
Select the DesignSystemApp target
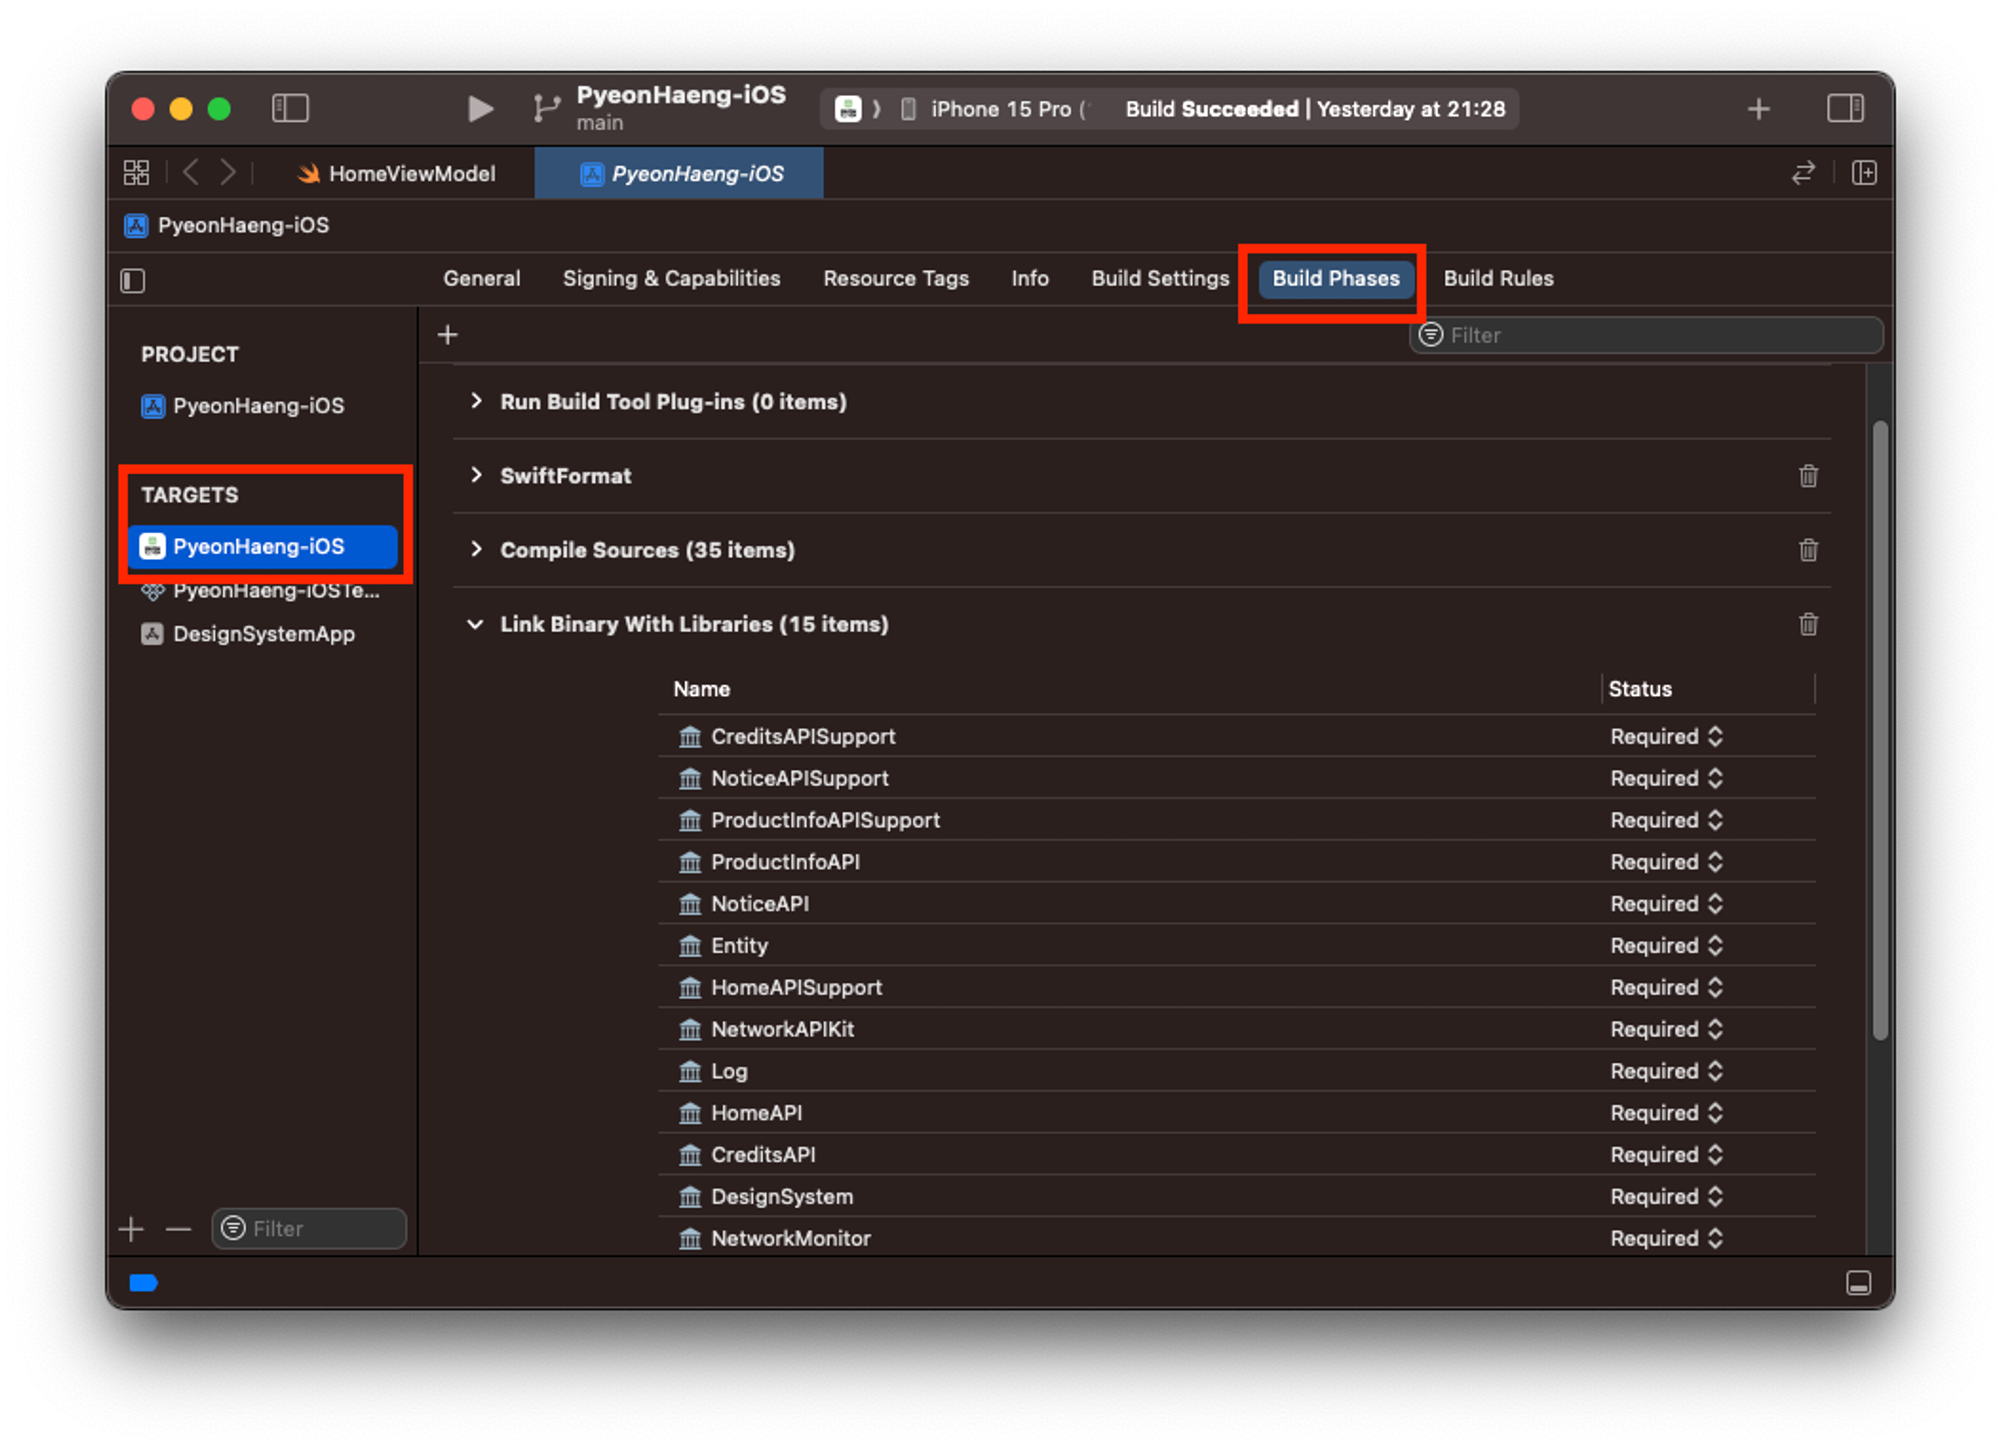263,634
